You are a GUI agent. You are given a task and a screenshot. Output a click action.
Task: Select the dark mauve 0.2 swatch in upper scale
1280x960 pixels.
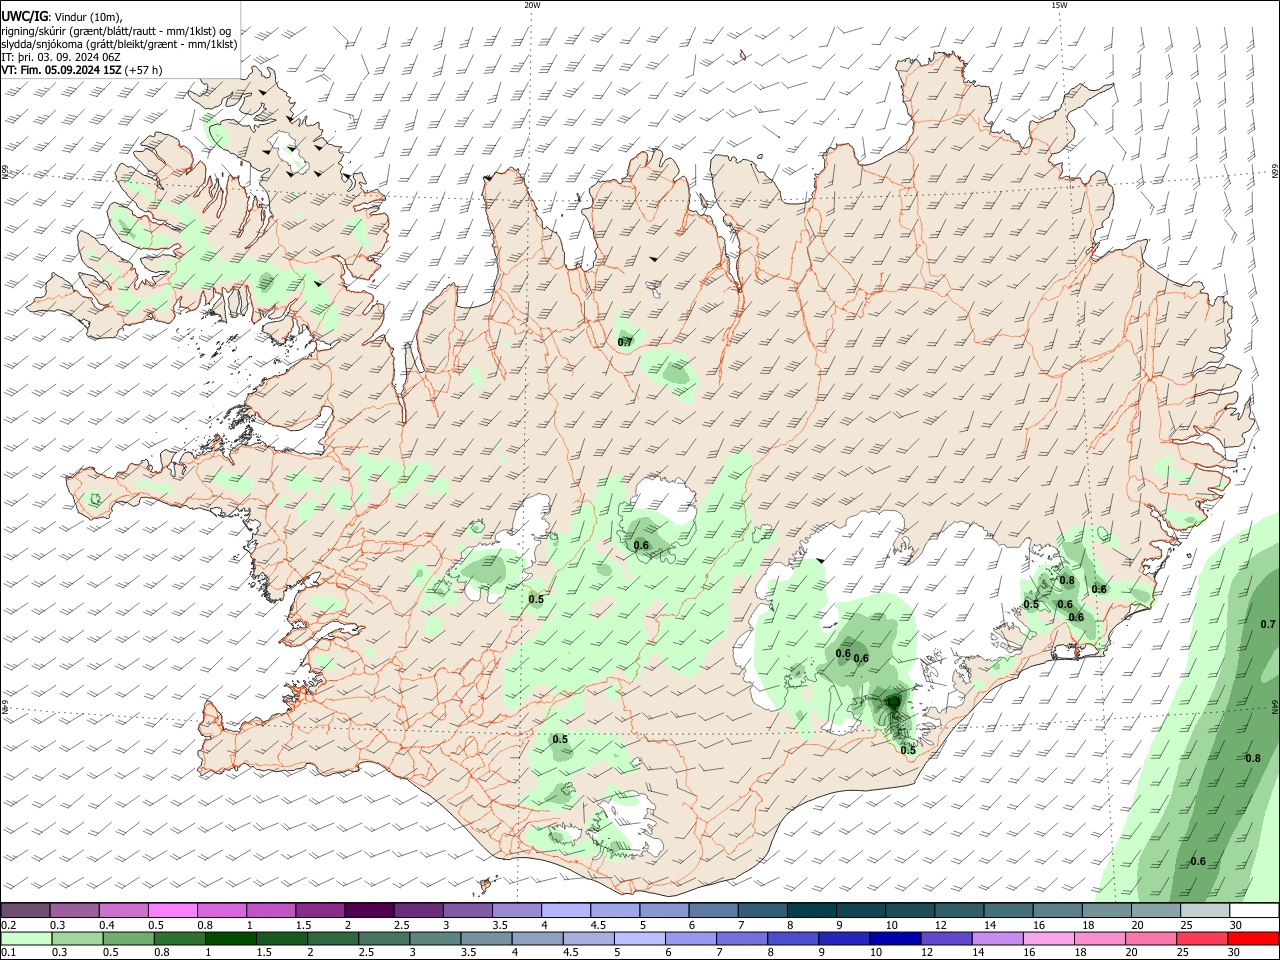[x=24, y=910]
